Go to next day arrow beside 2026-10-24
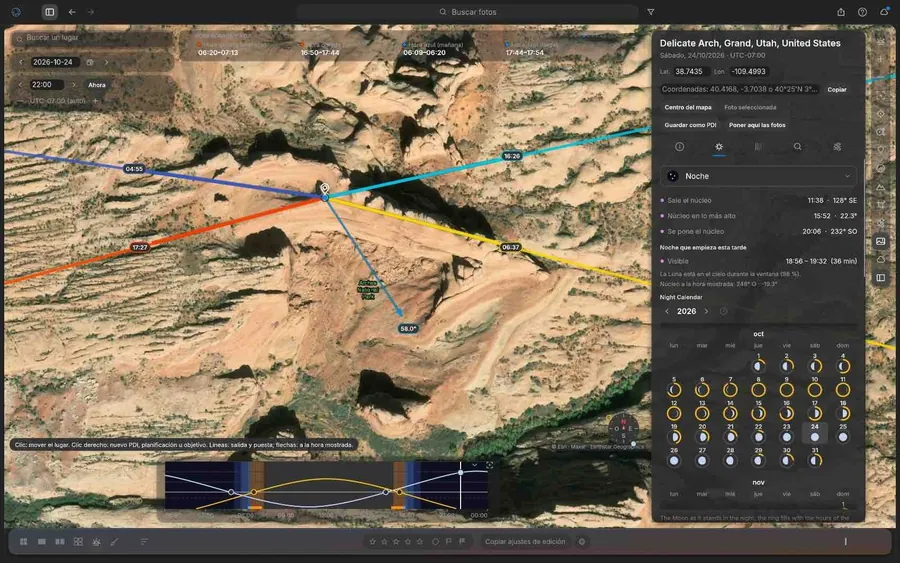 106,62
